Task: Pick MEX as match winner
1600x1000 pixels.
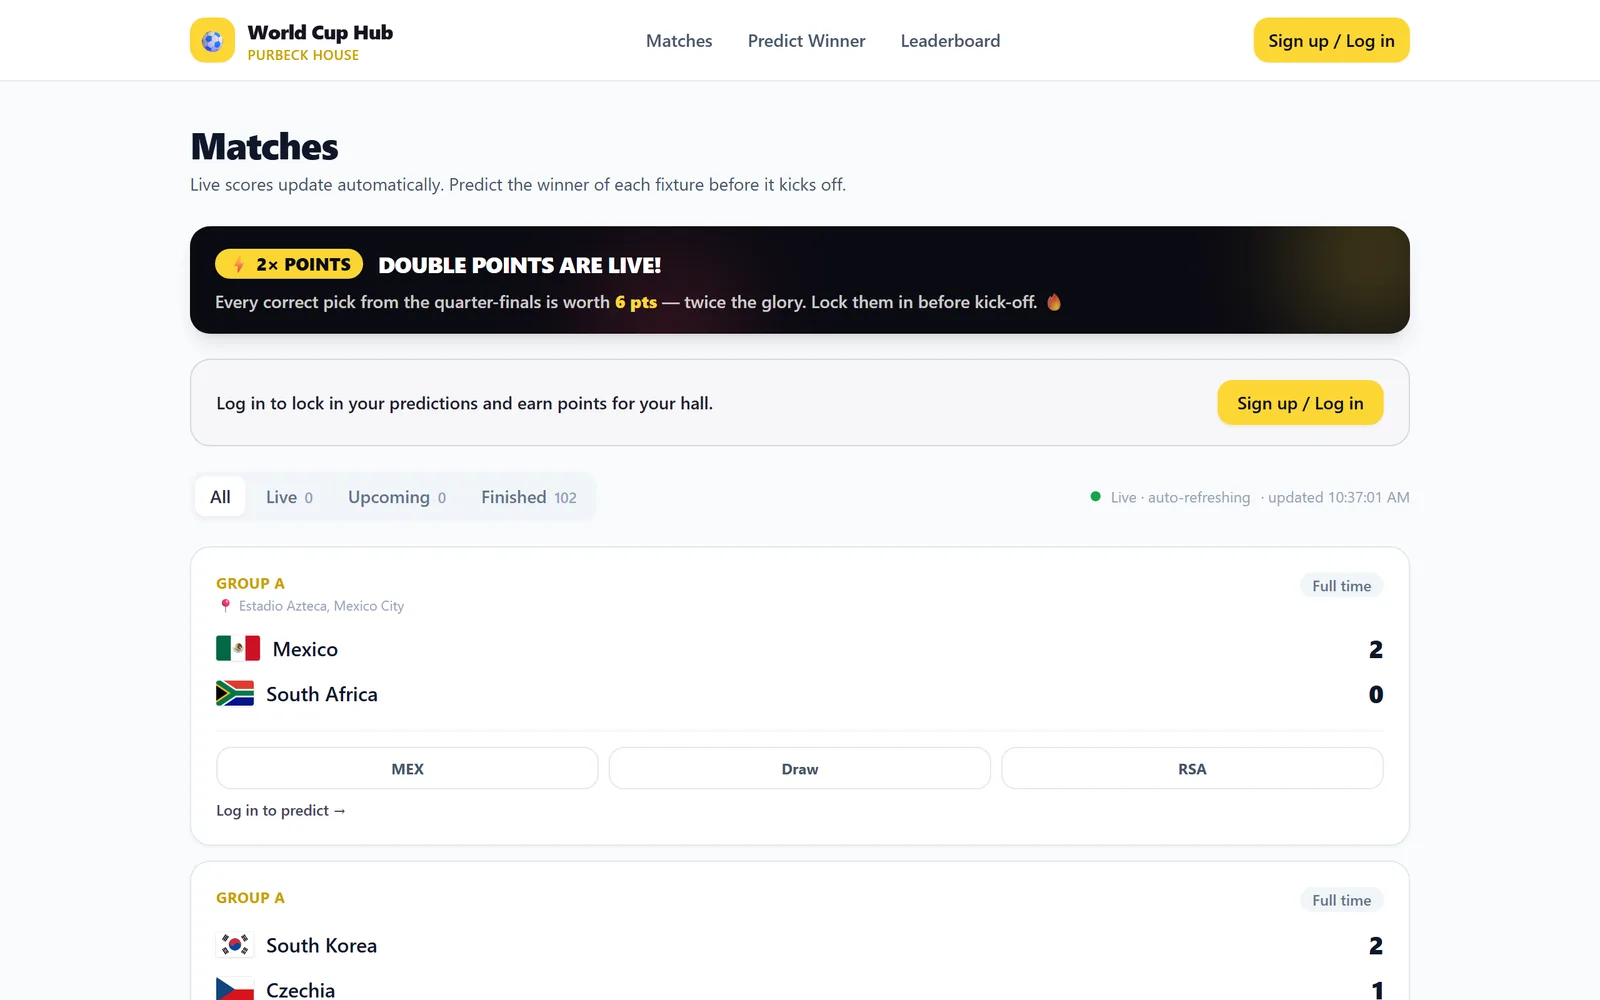Action: tap(407, 768)
